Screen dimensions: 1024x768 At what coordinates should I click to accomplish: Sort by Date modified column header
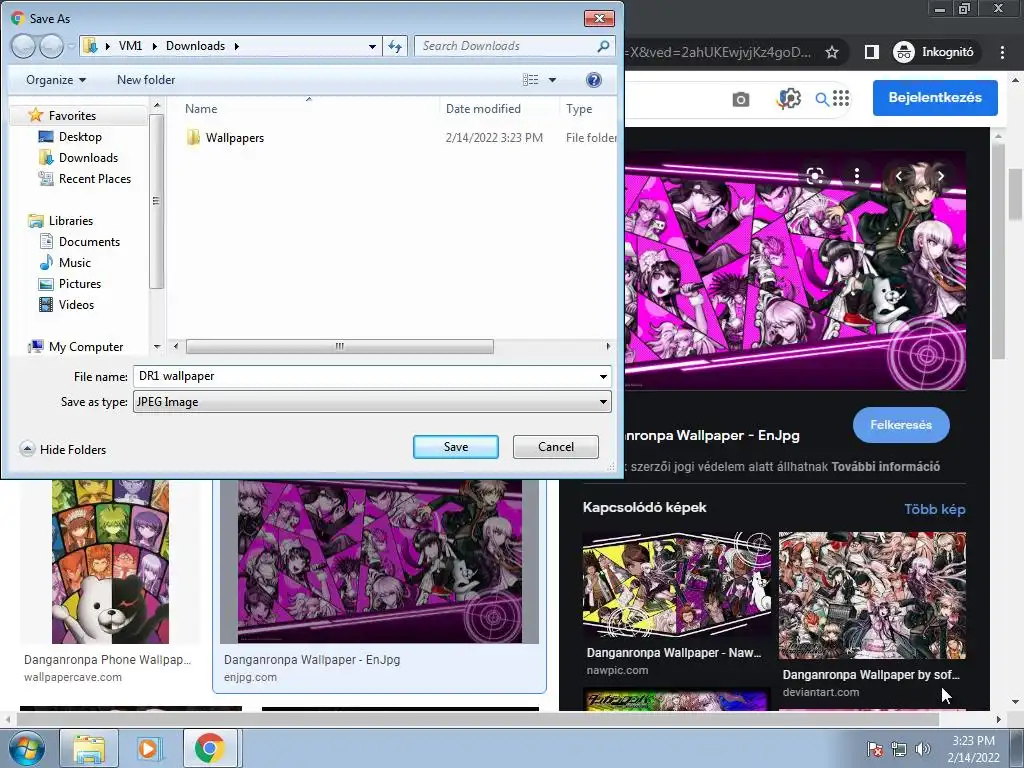(483, 108)
